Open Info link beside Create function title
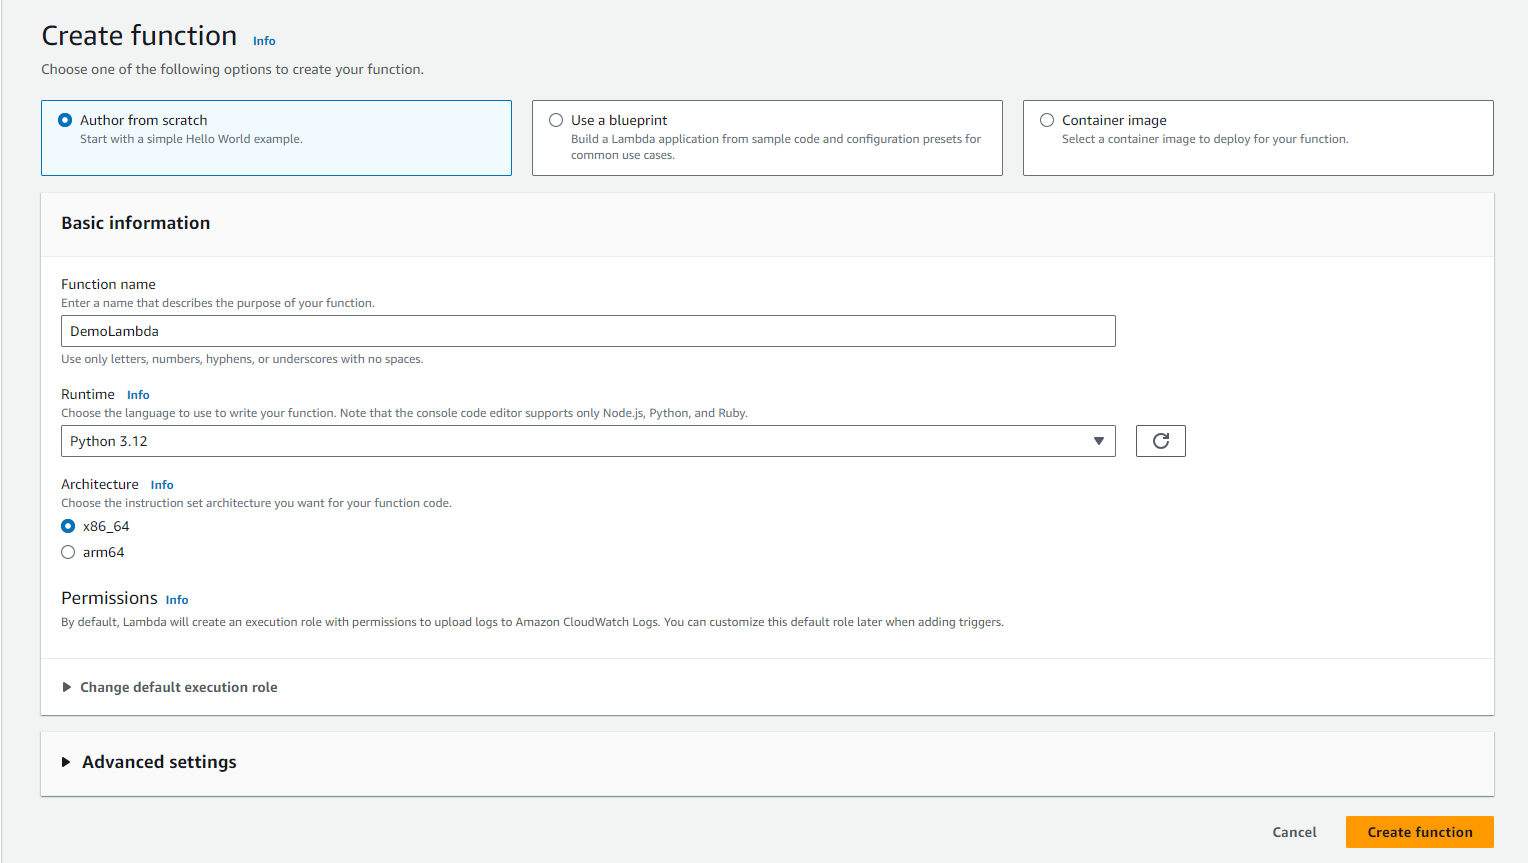This screenshot has height=863, width=1528. (x=264, y=41)
